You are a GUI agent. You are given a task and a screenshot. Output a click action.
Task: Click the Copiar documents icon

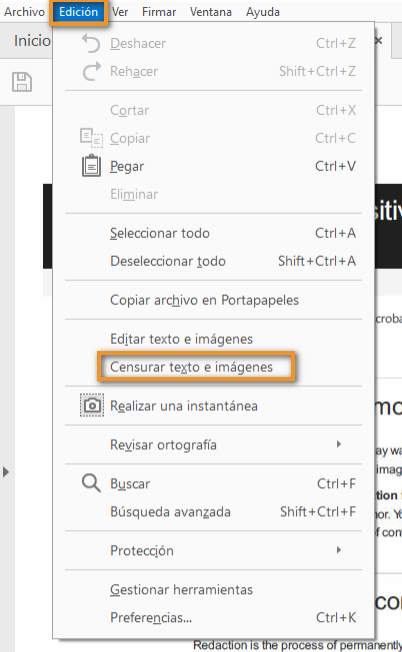tap(91, 138)
